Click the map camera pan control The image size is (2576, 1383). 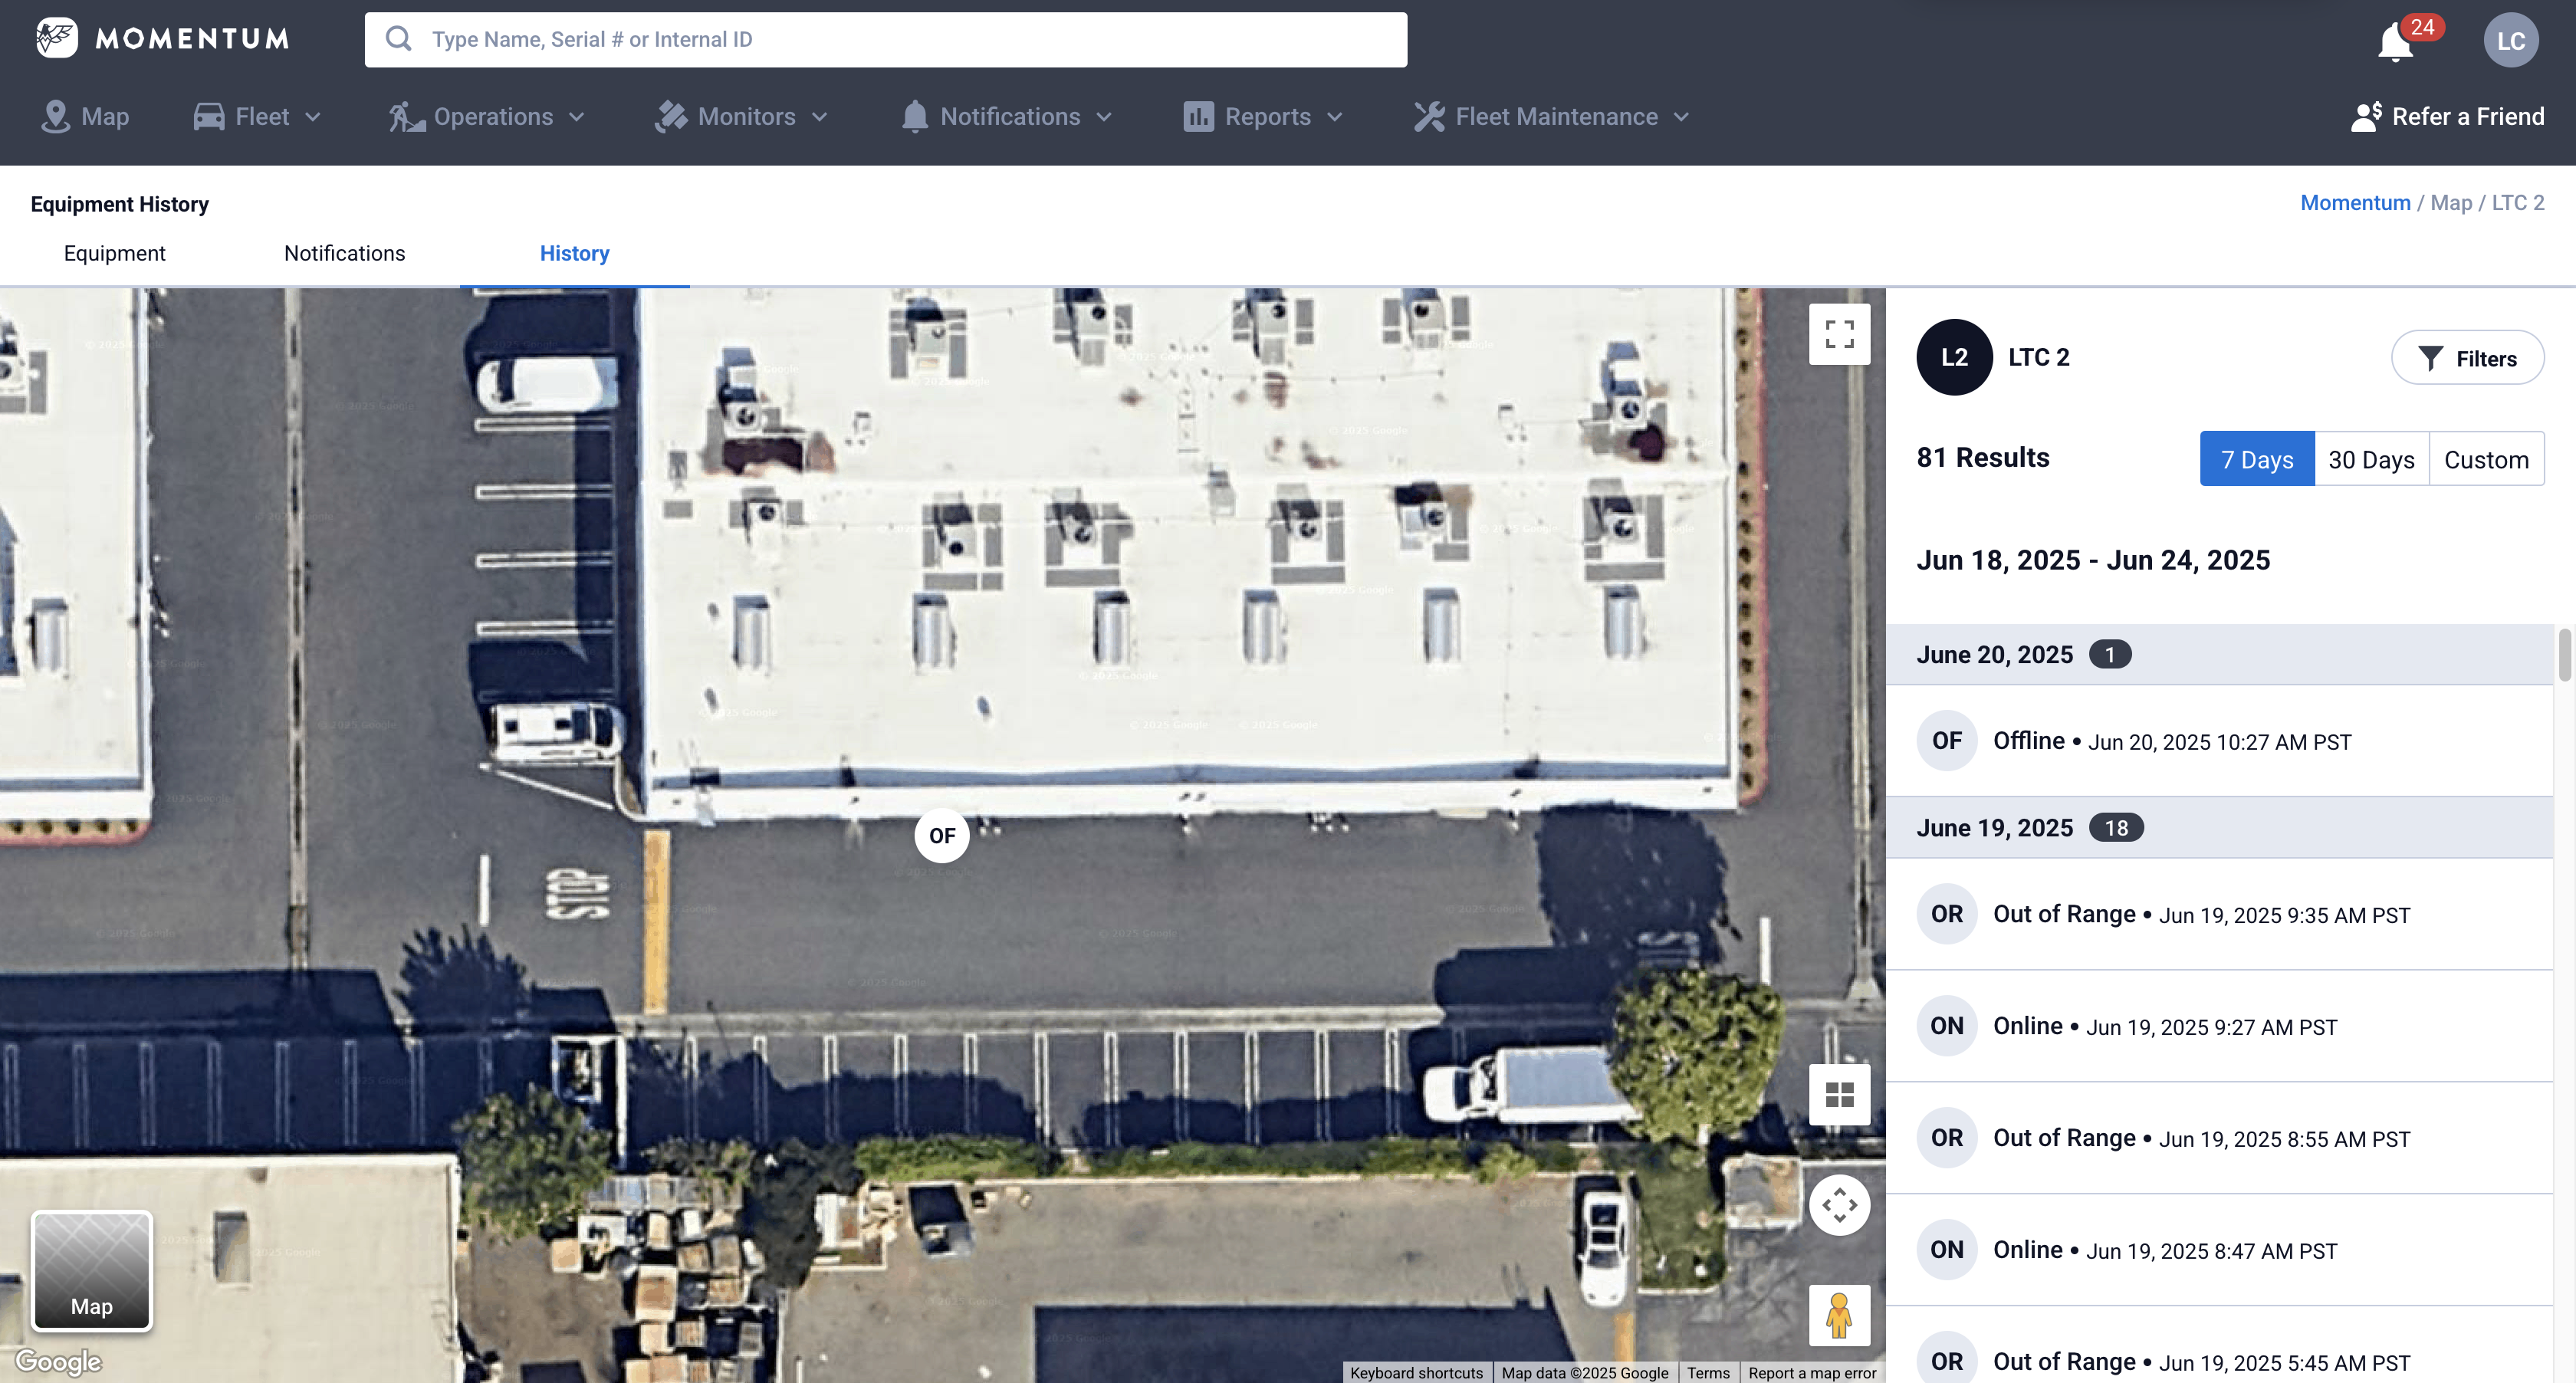(1839, 1205)
